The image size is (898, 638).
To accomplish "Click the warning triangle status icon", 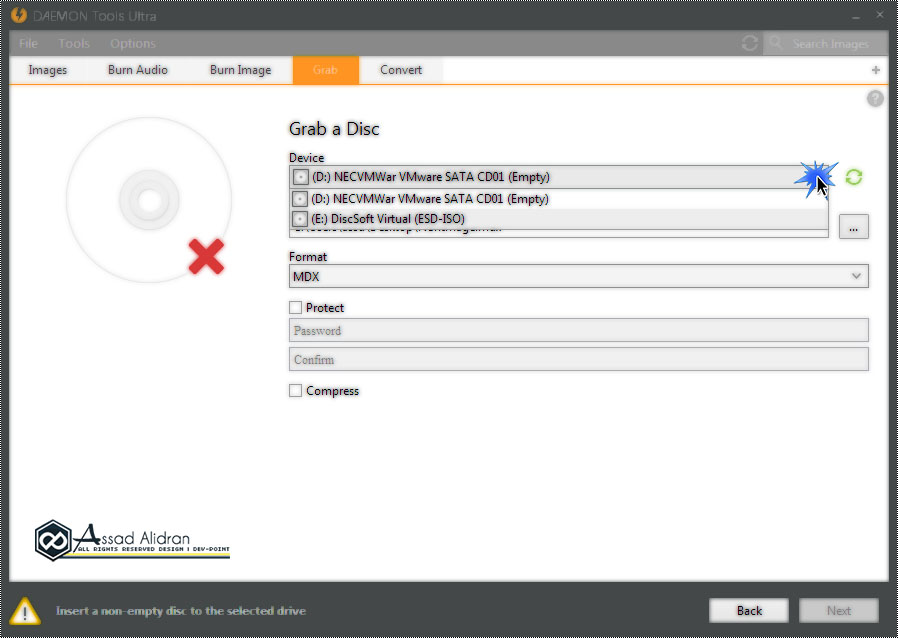I will pyautogui.click(x=25, y=611).
